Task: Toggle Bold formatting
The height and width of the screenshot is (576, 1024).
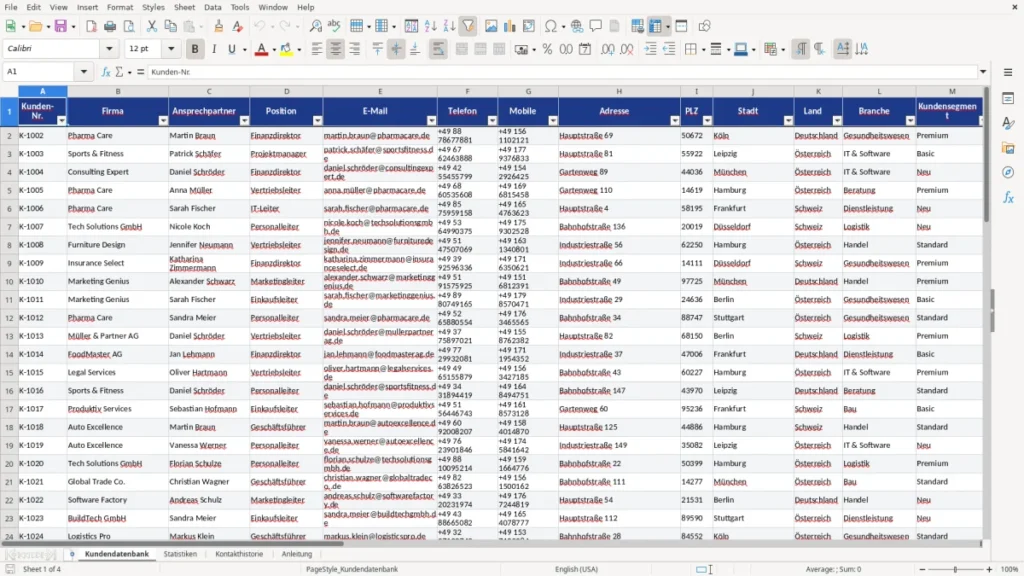Action: coord(195,49)
